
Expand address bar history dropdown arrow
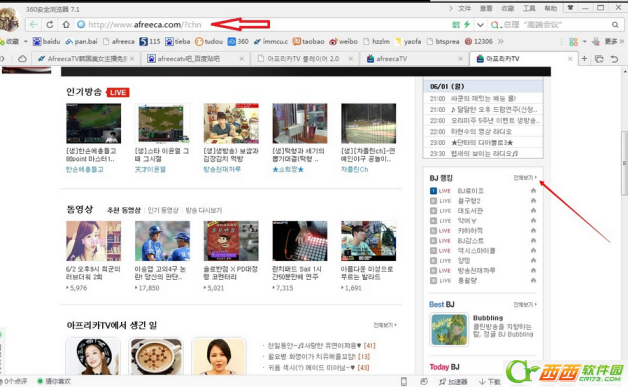tap(480, 25)
